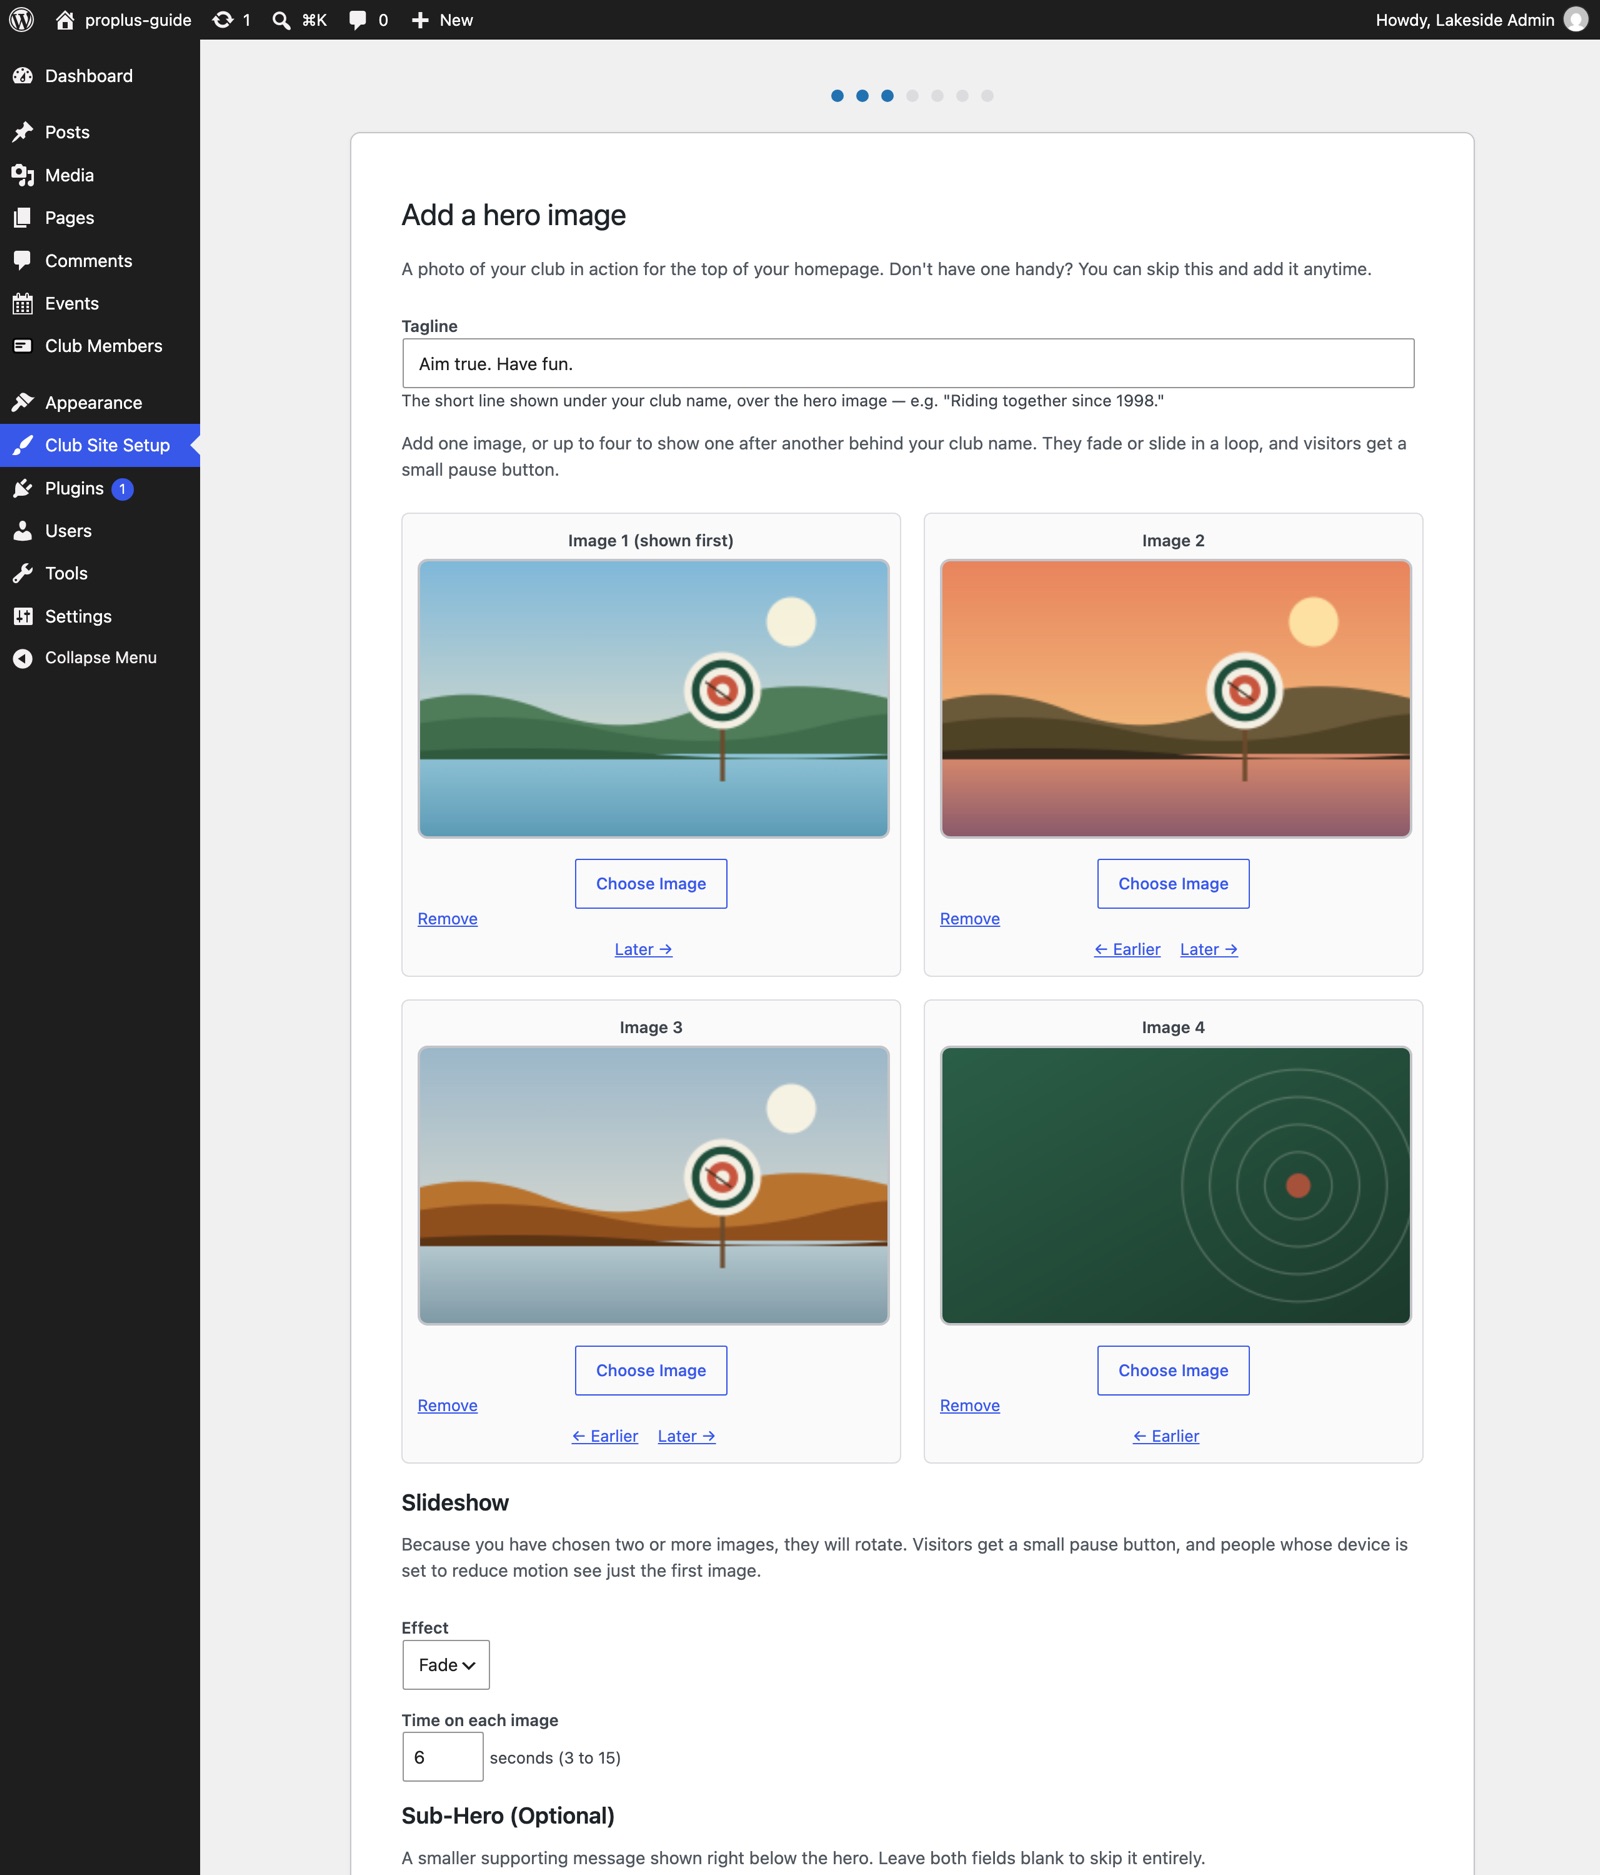Click the Image 2 sunset thumbnail

pyautogui.click(x=1176, y=698)
